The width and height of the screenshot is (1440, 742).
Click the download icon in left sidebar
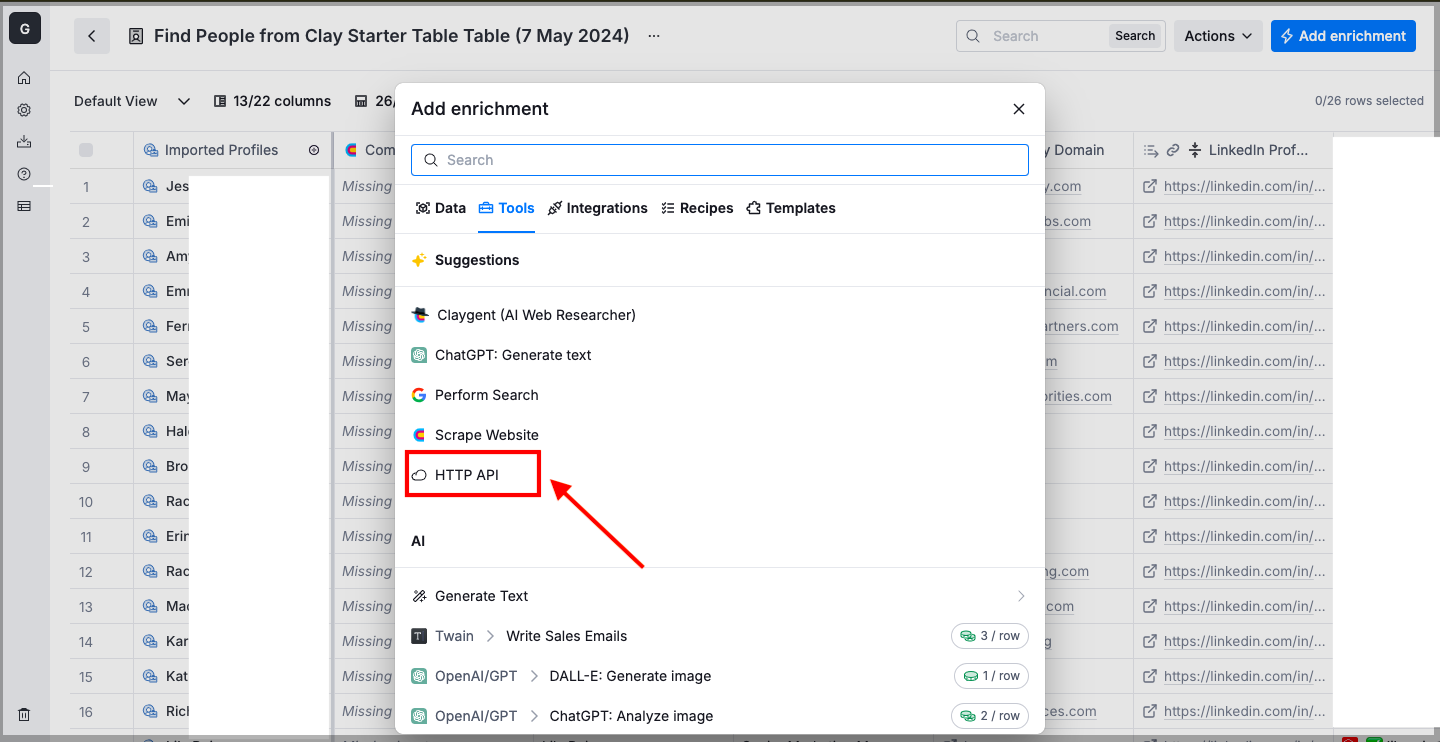[x=24, y=142]
